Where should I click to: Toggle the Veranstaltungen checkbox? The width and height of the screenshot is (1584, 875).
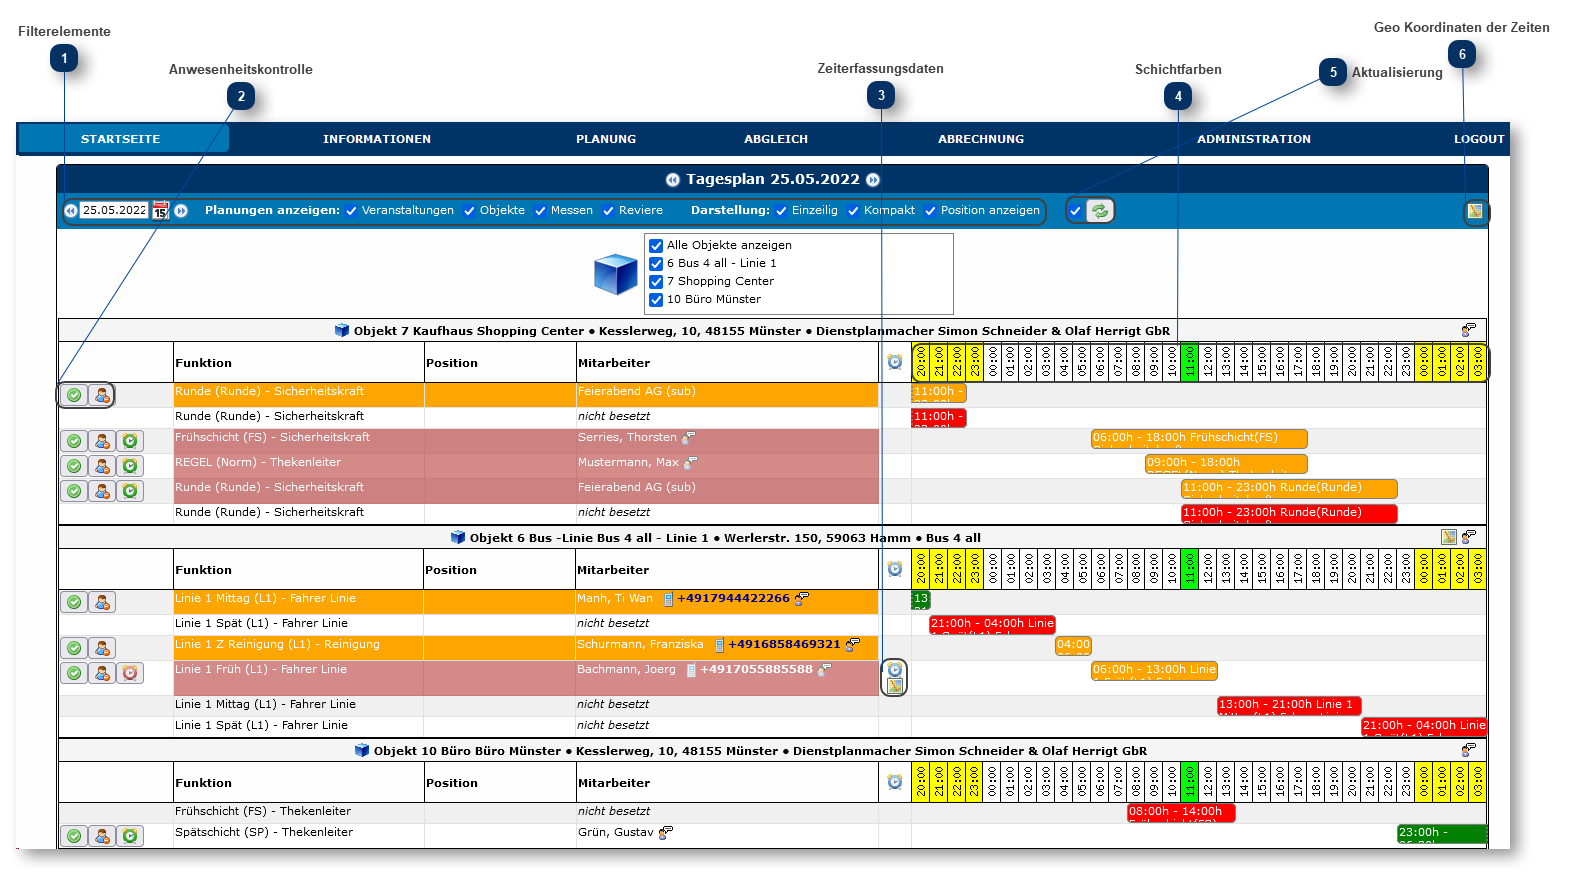point(352,211)
